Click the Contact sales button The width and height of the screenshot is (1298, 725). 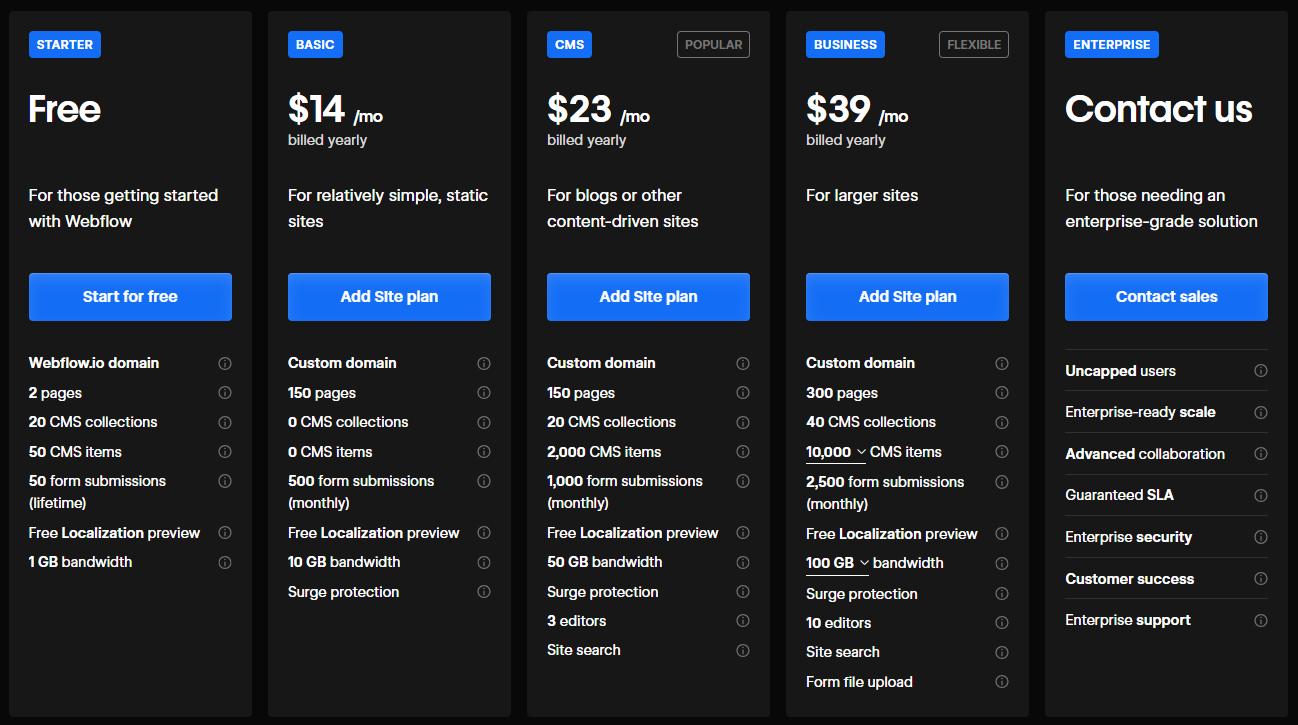[1166, 297]
